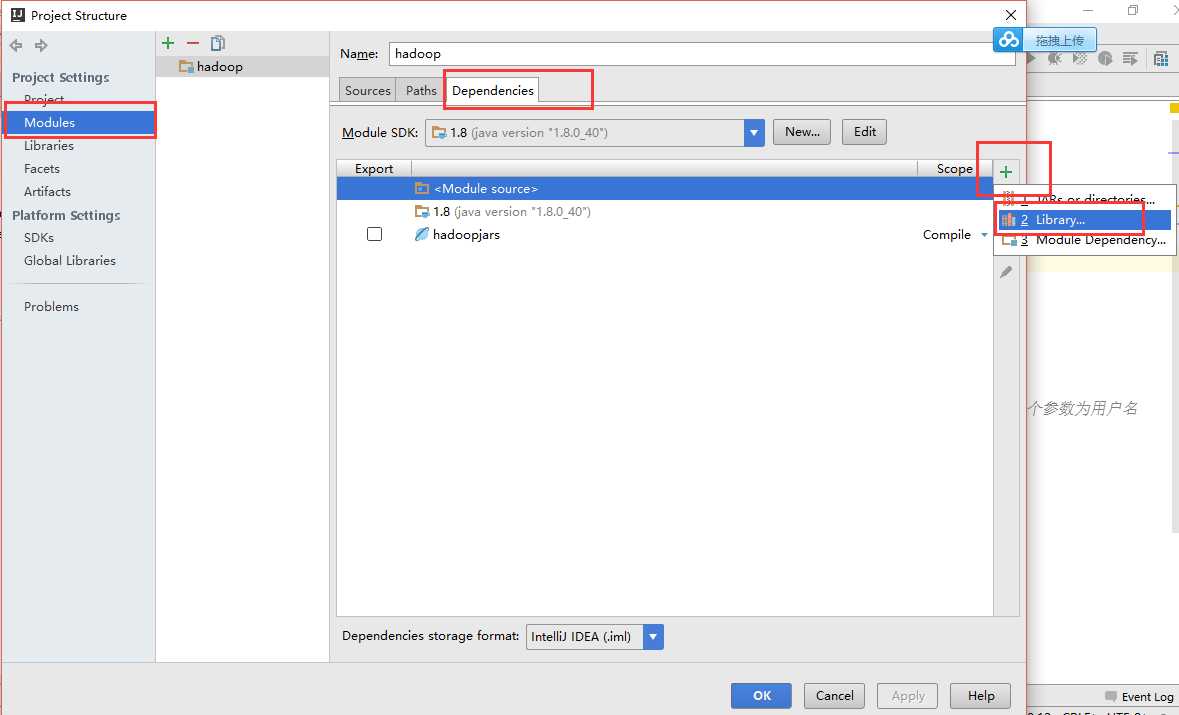Click the IntelliJ logo in title bar
Image resolution: width=1179 pixels, height=715 pixels.
(x=18, y=15)
